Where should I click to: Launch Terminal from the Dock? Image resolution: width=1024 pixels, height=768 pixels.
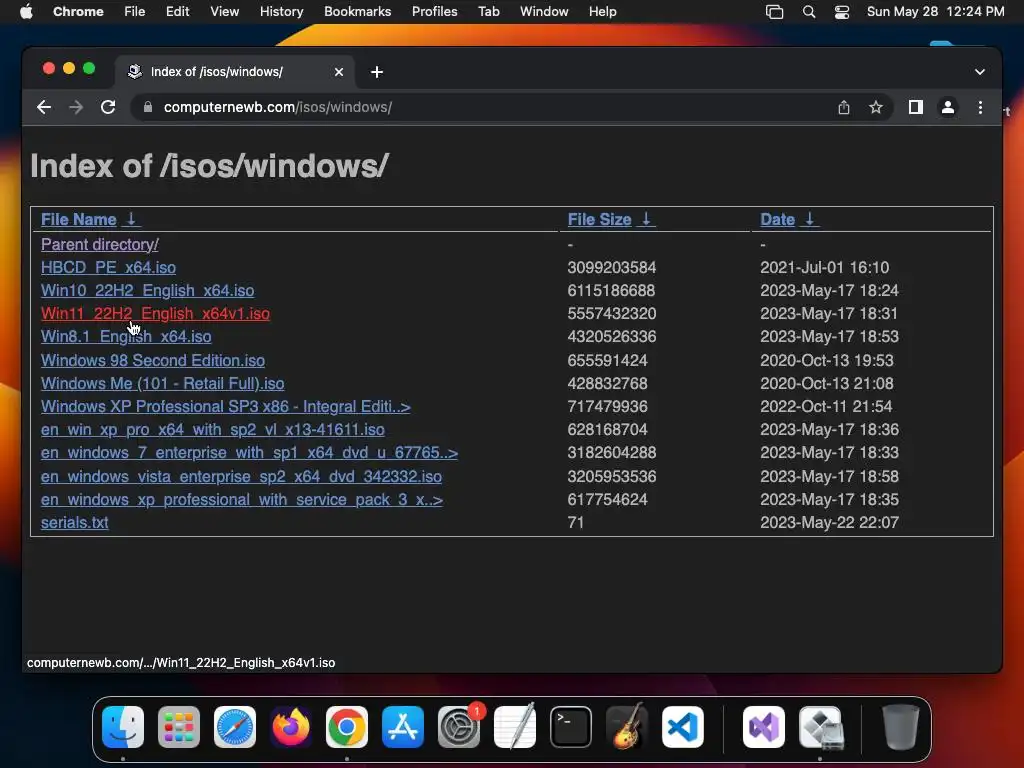point(571,727)
